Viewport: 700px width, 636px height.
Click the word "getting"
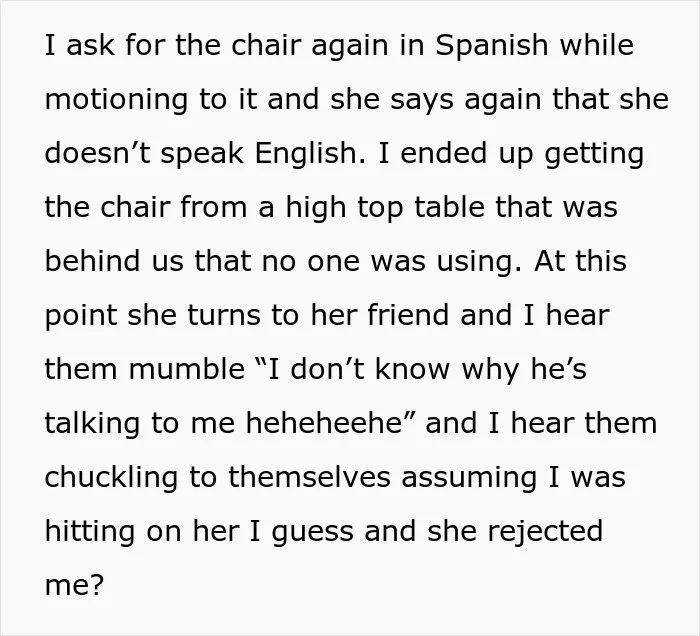coord(594,155)
